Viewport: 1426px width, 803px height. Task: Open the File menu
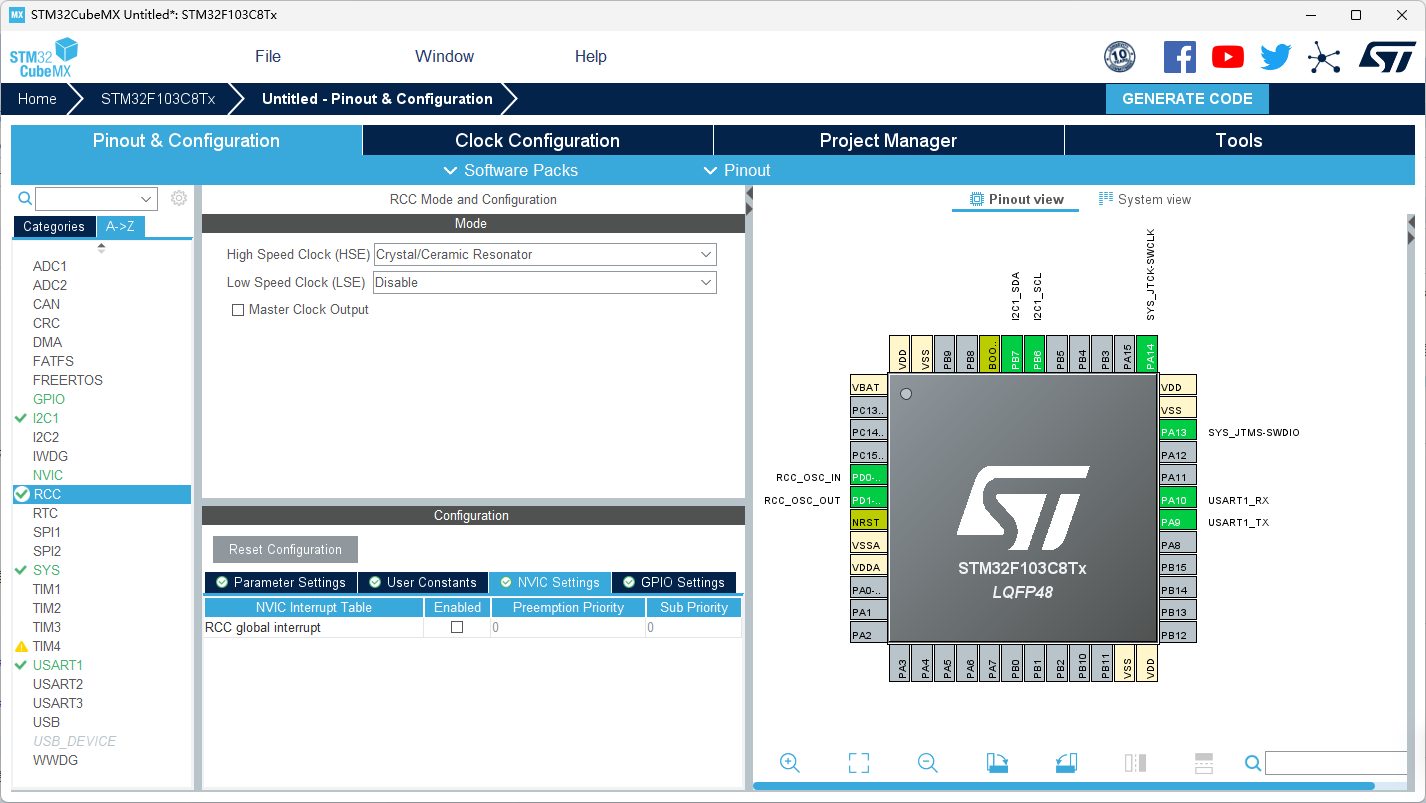[x=268, y=57]
